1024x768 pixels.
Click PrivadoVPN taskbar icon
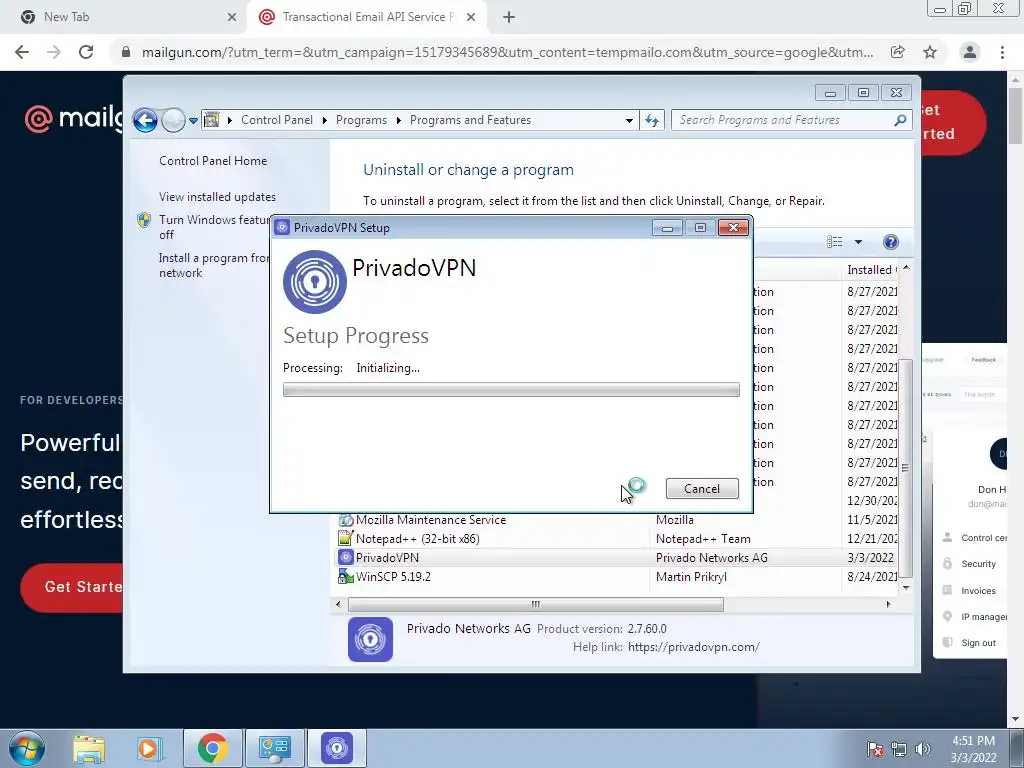[336, 748]
